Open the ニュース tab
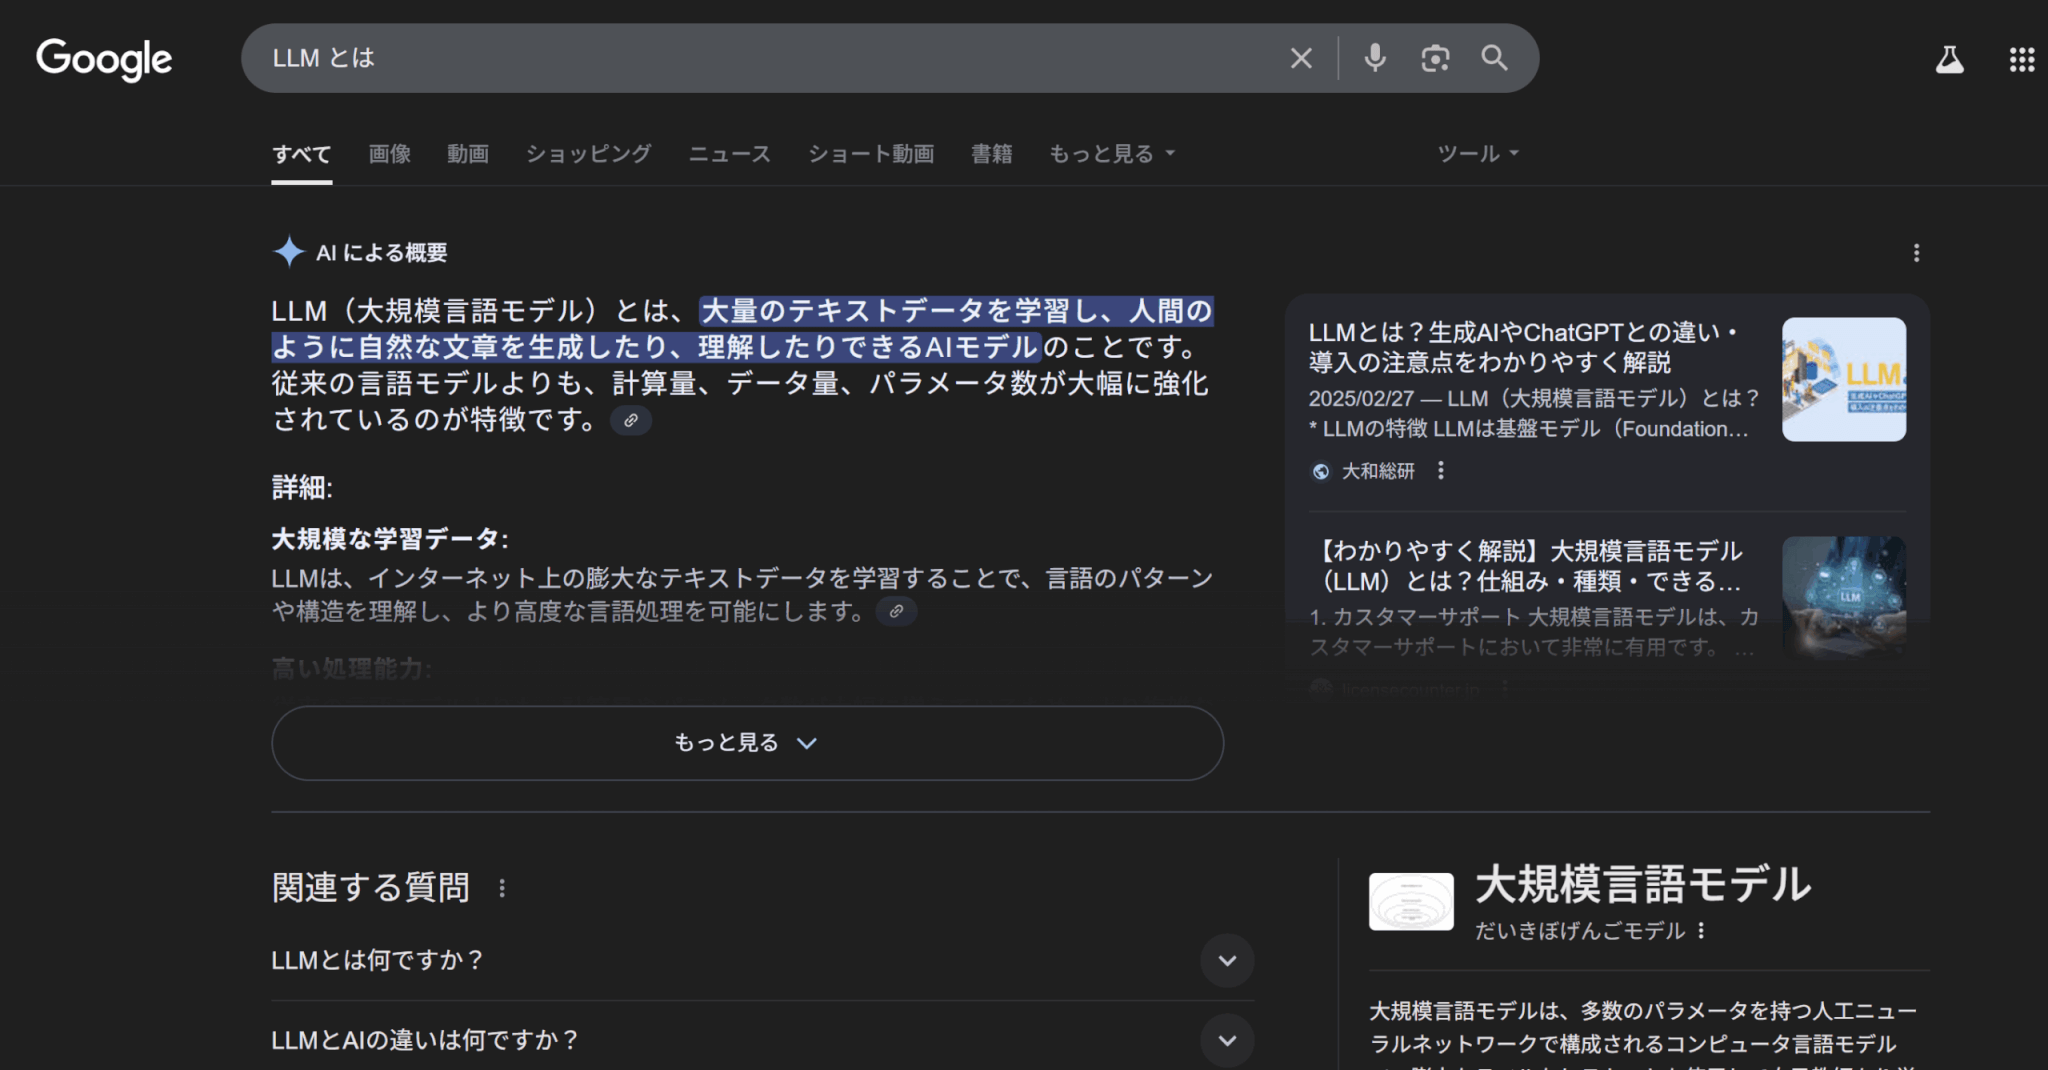The width and height of the screenshot is (2048, 1070). 730,154
